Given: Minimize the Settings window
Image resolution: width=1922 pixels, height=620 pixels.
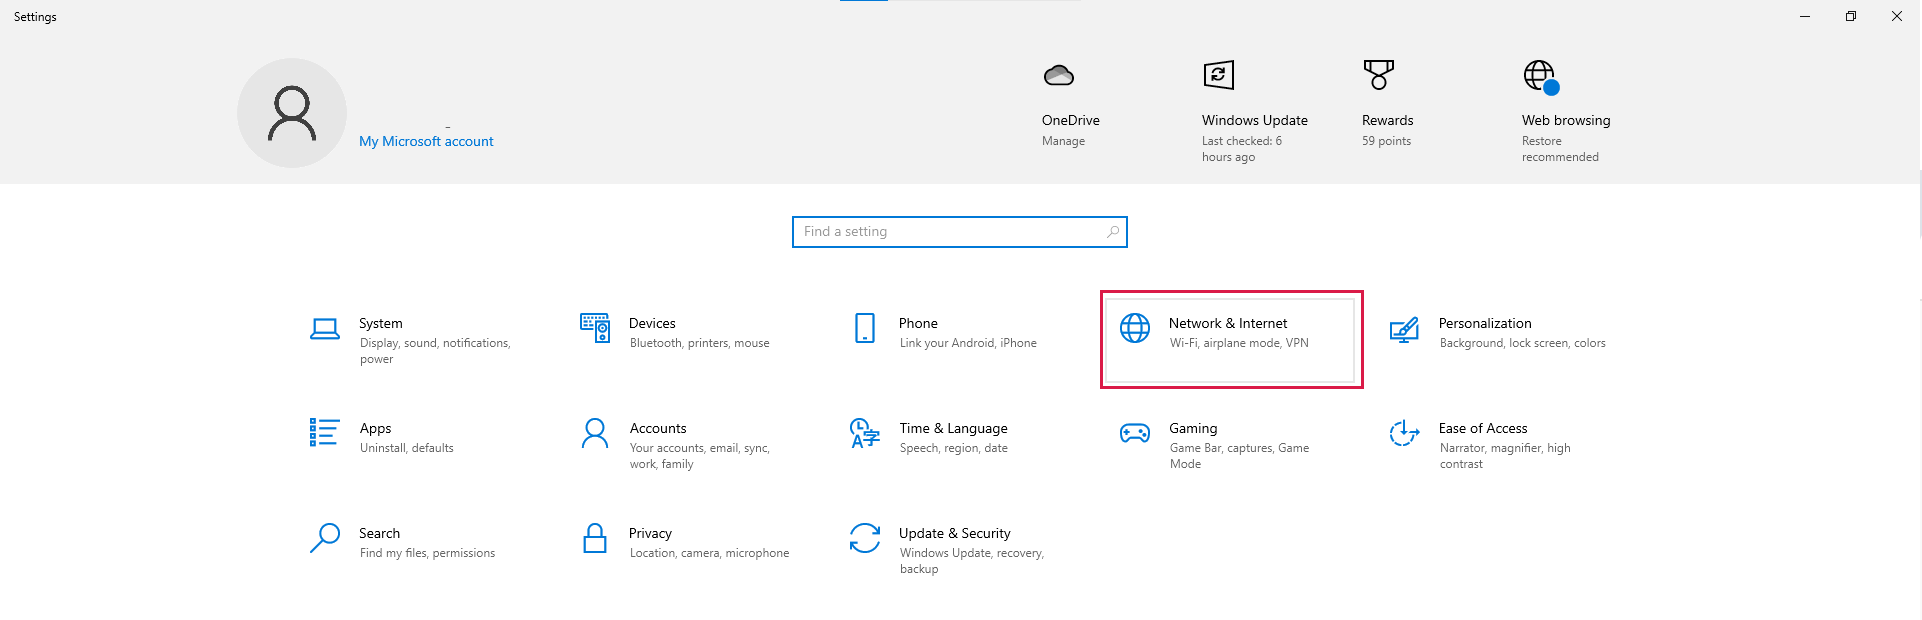Looking at the screenshot, I should (1805, 16).
